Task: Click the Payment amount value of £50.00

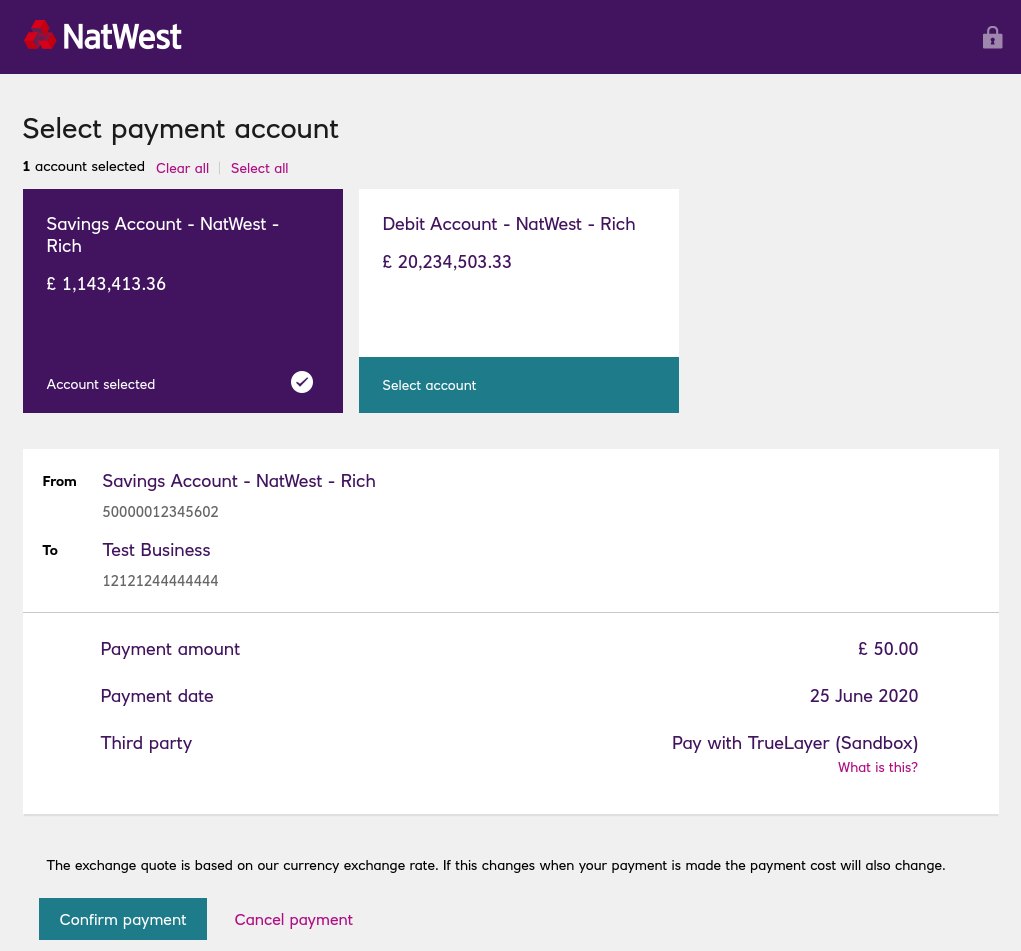Action: (x=888, y=649)
